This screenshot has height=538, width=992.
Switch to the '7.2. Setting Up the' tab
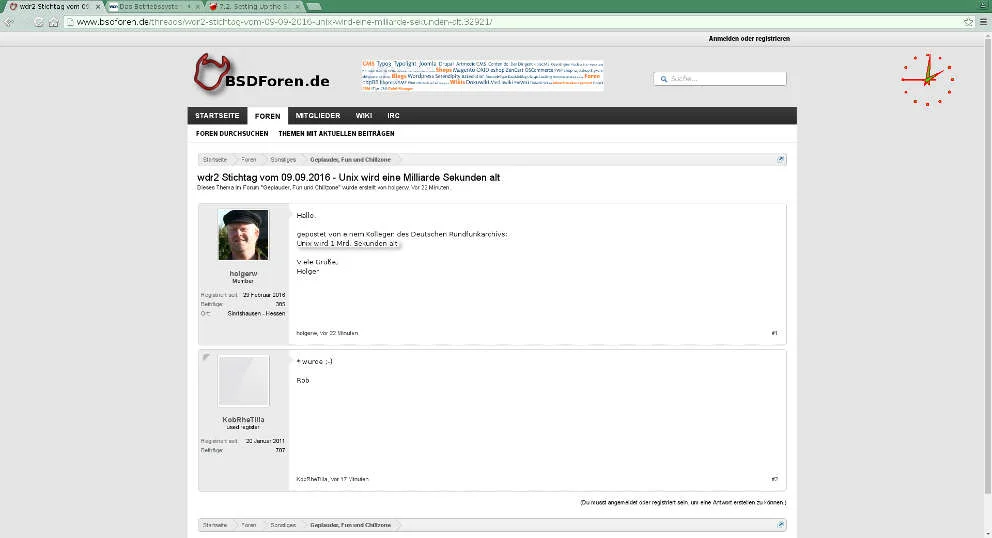[x=252, y=6]
